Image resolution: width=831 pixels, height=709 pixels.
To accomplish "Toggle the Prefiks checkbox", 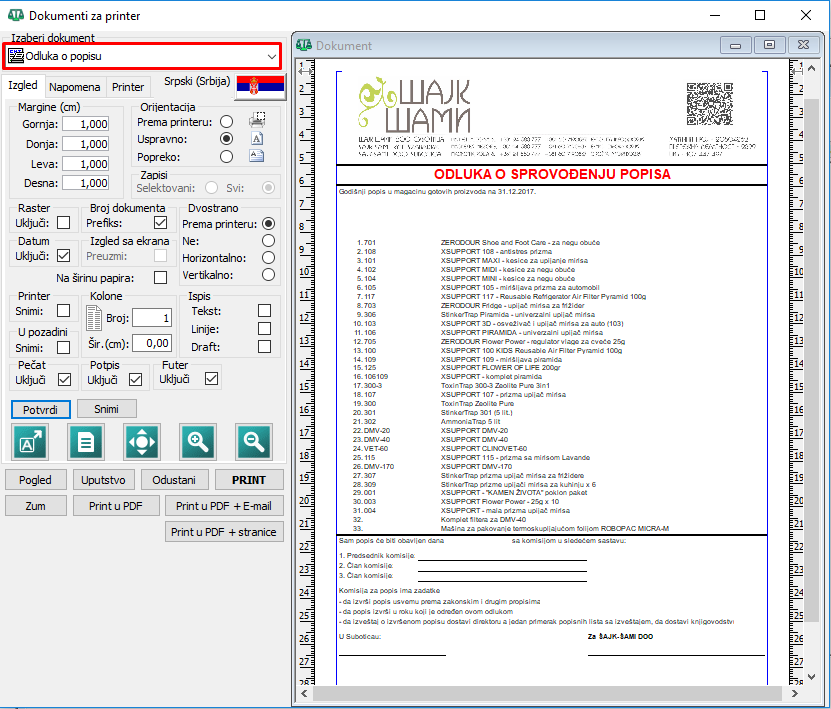I will [x=160, y=223].
